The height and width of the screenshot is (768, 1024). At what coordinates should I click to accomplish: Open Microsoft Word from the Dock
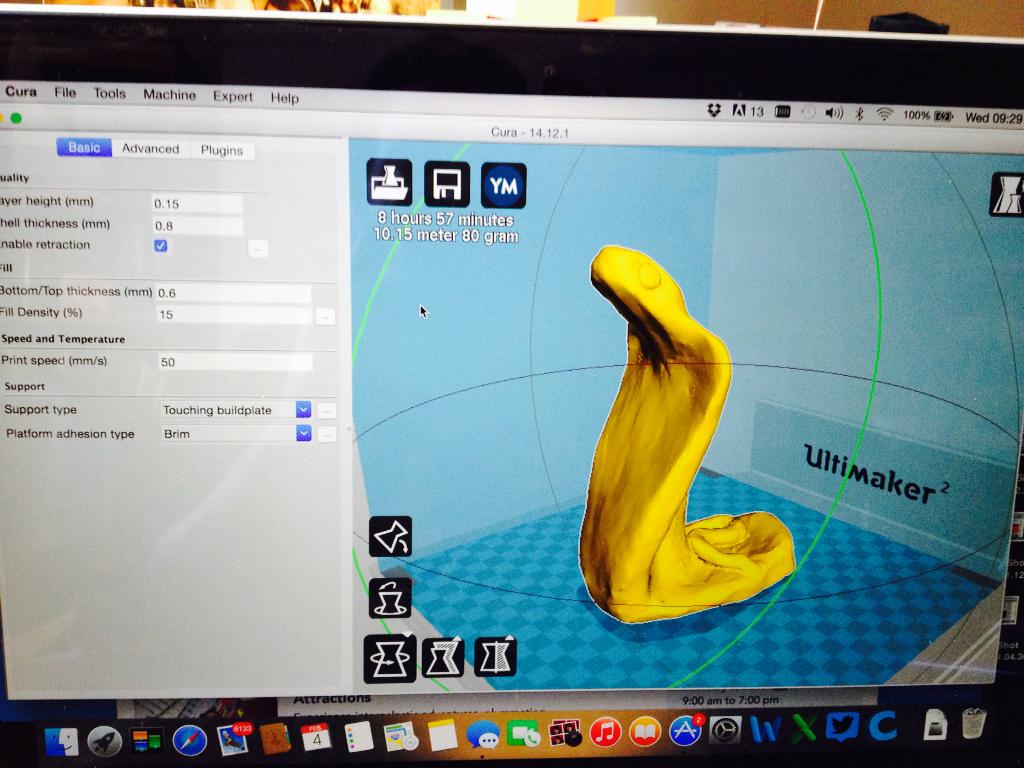[x=765, y=729]
